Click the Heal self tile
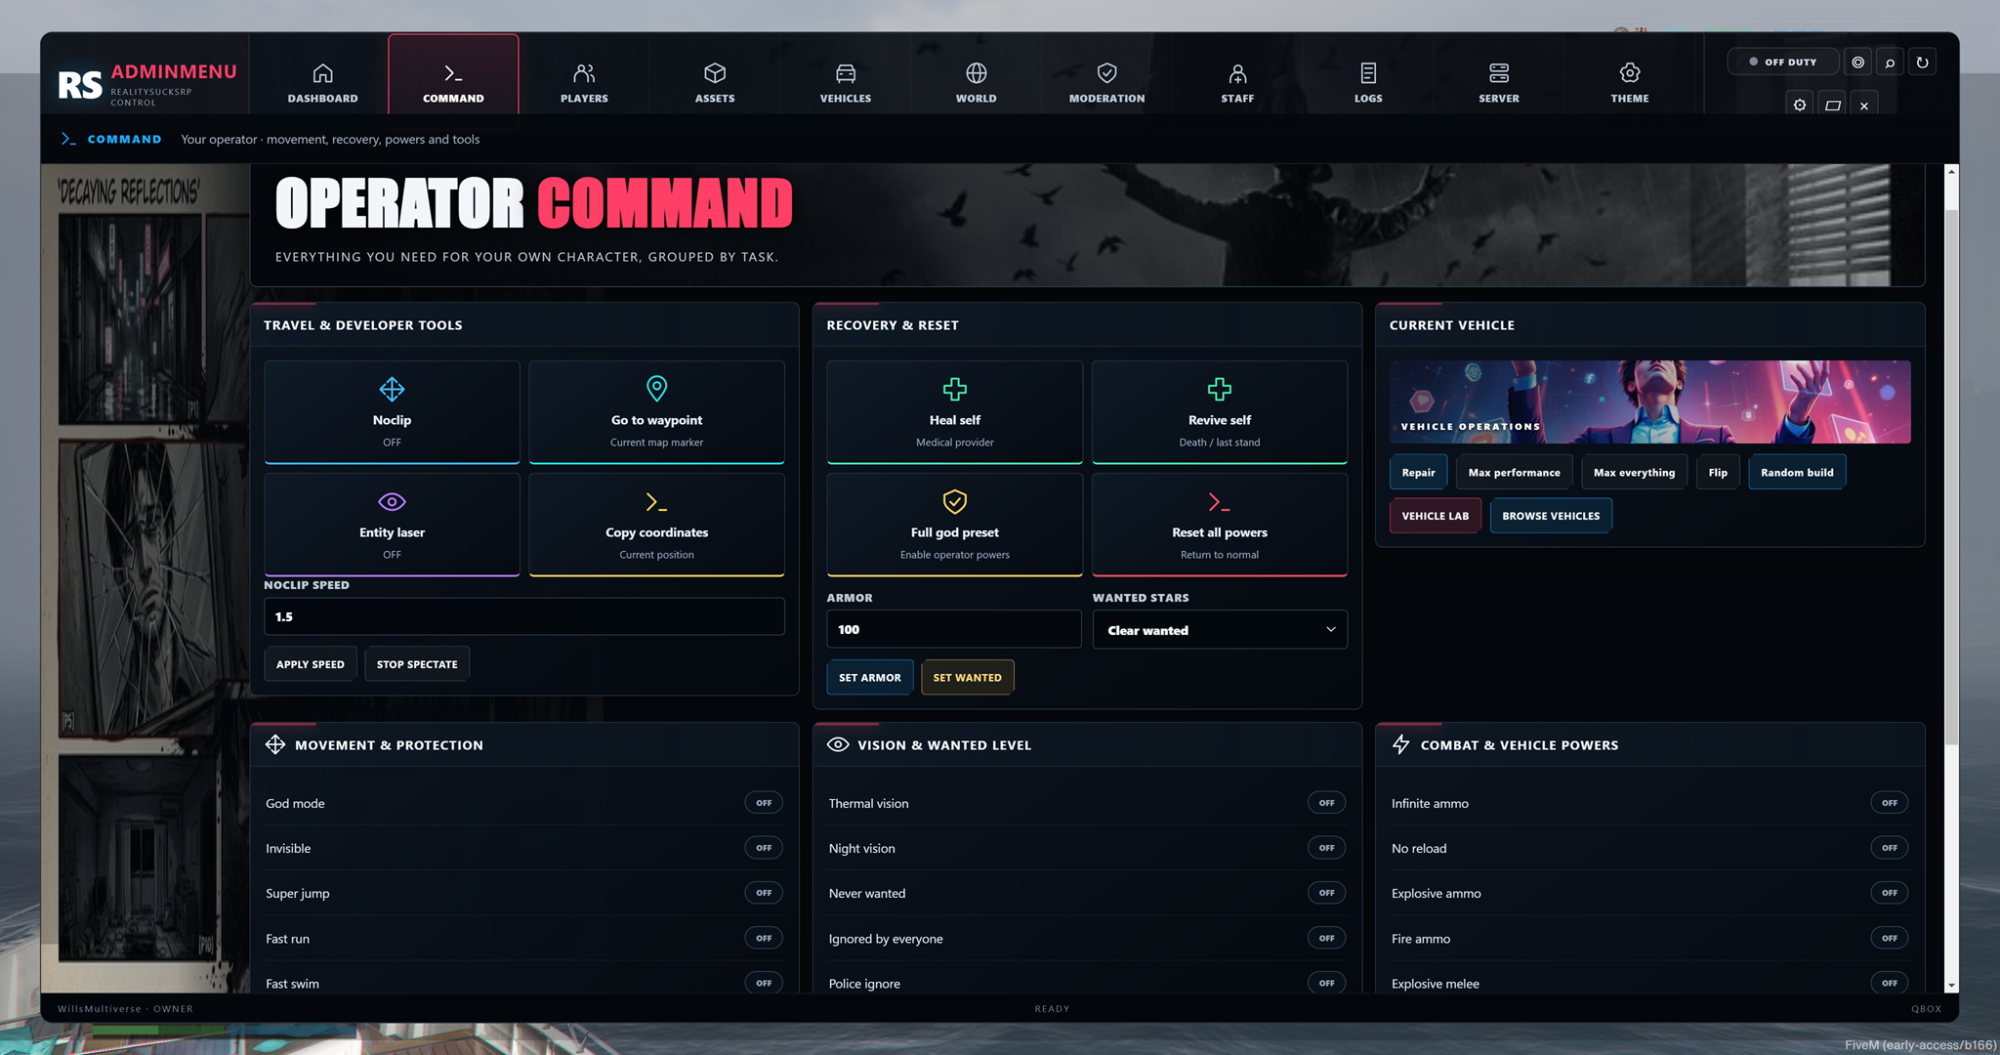The width and height of the screenshot is (2000, 1055). point(955,412)
